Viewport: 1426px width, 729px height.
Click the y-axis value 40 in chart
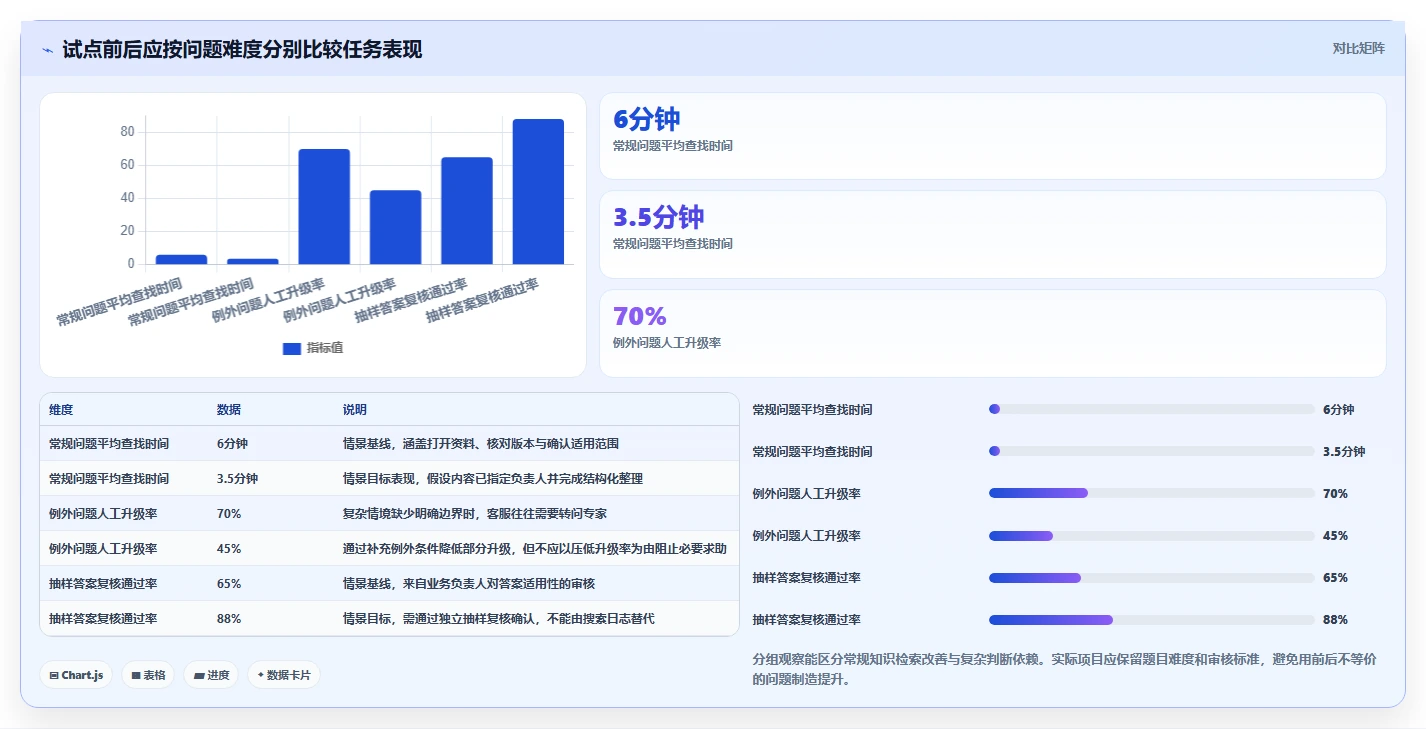(127, 198)
